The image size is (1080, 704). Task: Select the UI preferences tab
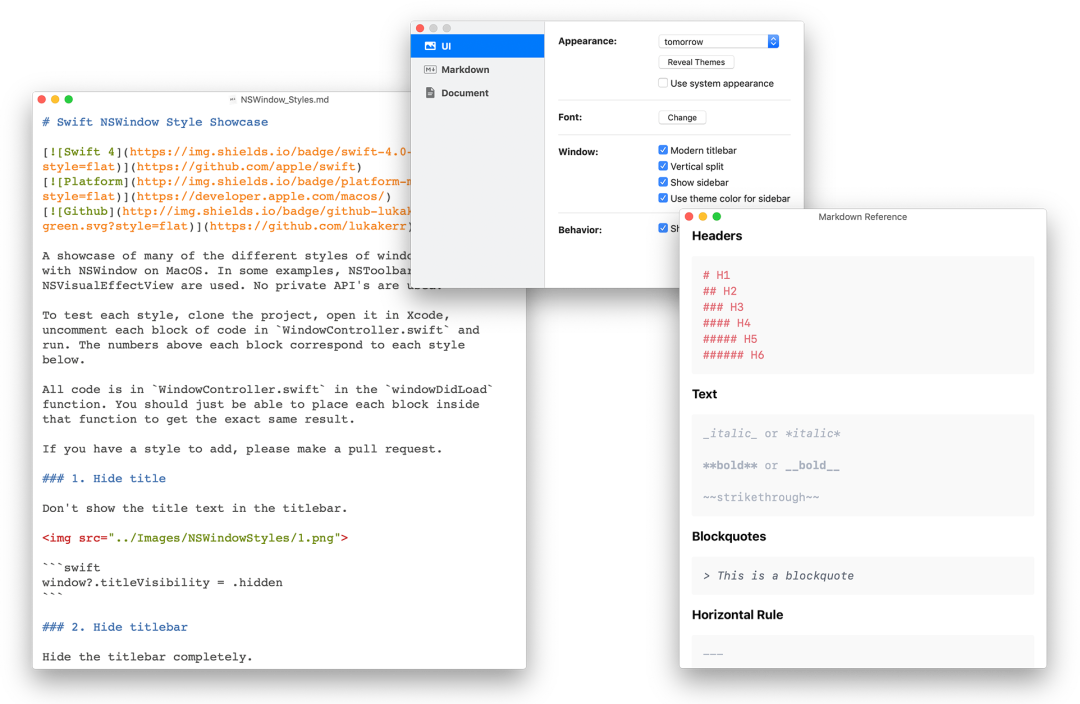tap(477, 46)
